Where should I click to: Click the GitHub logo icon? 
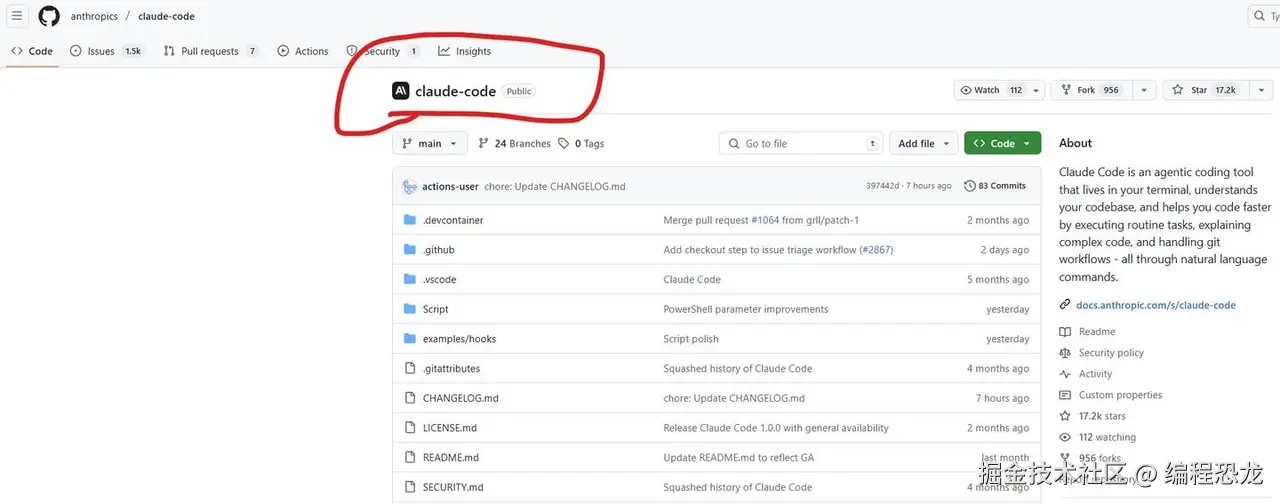48,16
